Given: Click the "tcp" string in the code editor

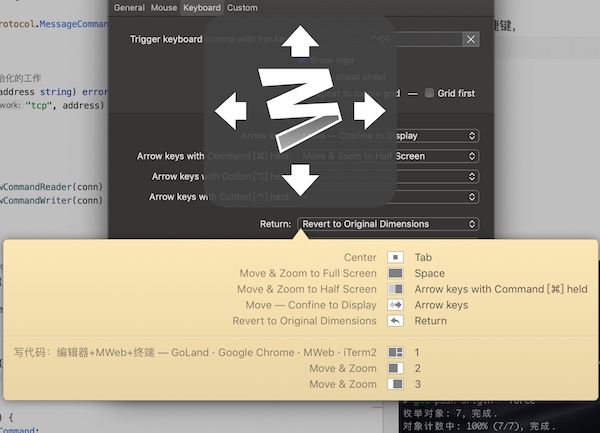Looking at the screenshot, I should point(39,105).
